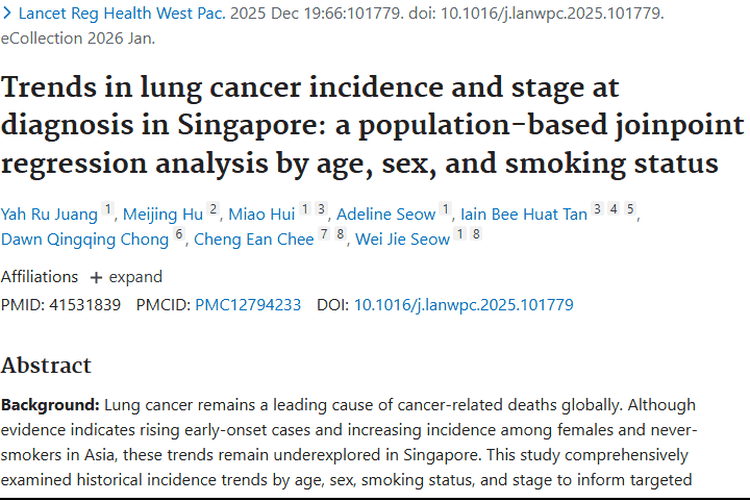Click affiliation superscript 6 after Dawn Qingqing Chong
Image resolution: width=750 pixels, height=500 pixels.
(179, 235)
